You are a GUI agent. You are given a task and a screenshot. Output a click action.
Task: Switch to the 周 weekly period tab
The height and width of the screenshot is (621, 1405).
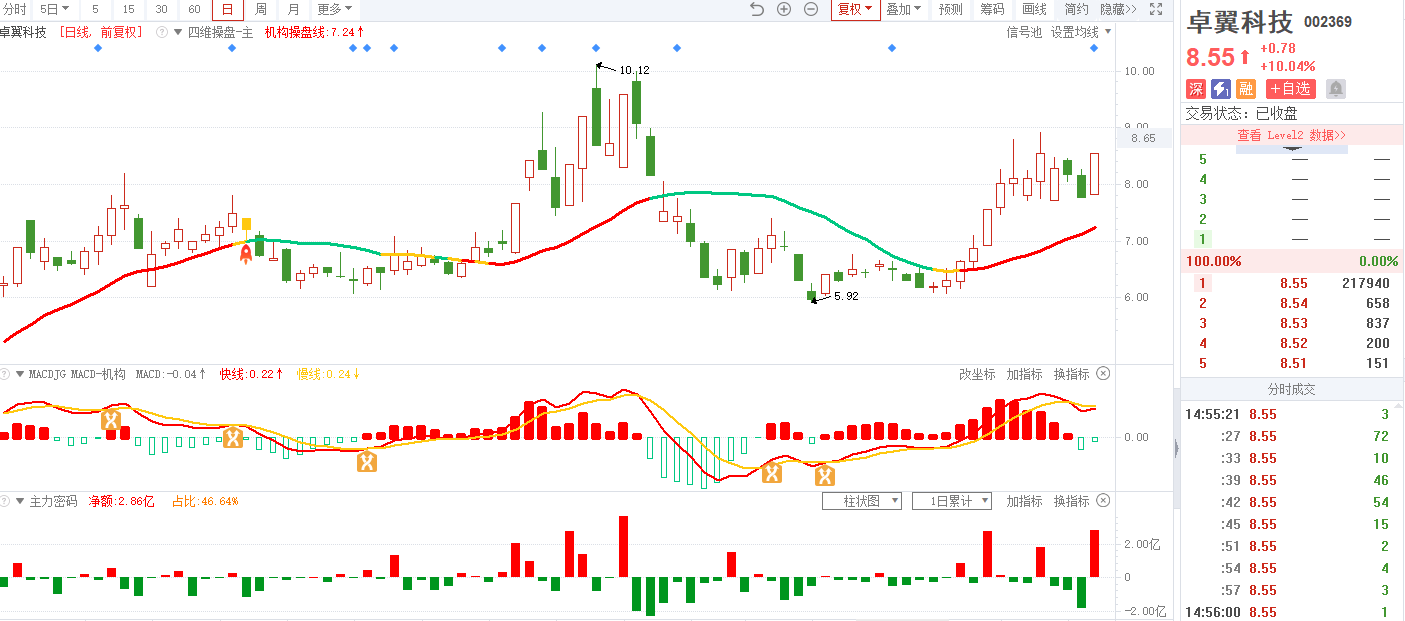261,9
